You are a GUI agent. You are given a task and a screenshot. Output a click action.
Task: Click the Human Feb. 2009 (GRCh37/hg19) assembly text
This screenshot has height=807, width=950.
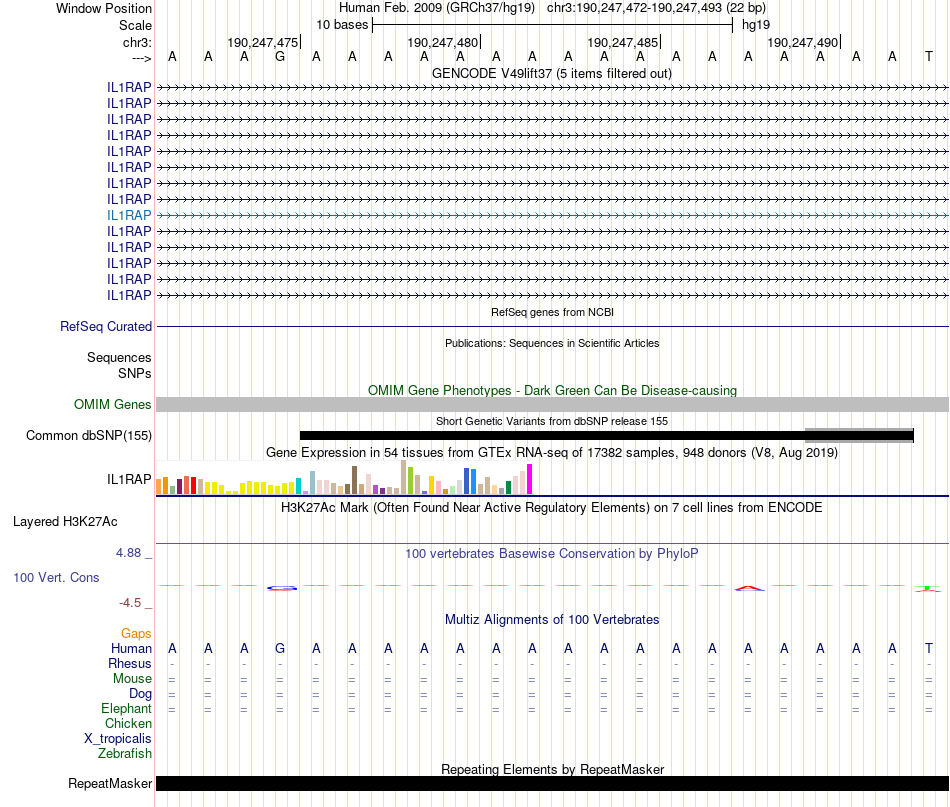[x=437, y=8]
